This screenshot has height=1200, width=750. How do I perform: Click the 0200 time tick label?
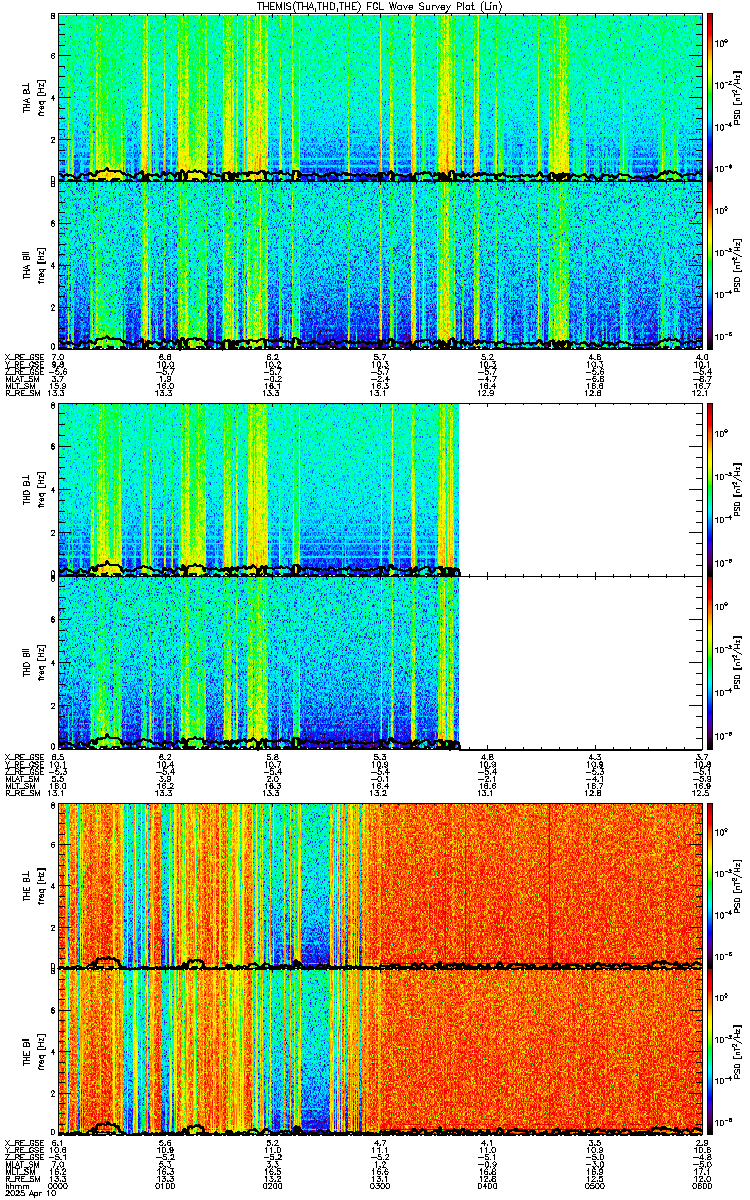273,1185
